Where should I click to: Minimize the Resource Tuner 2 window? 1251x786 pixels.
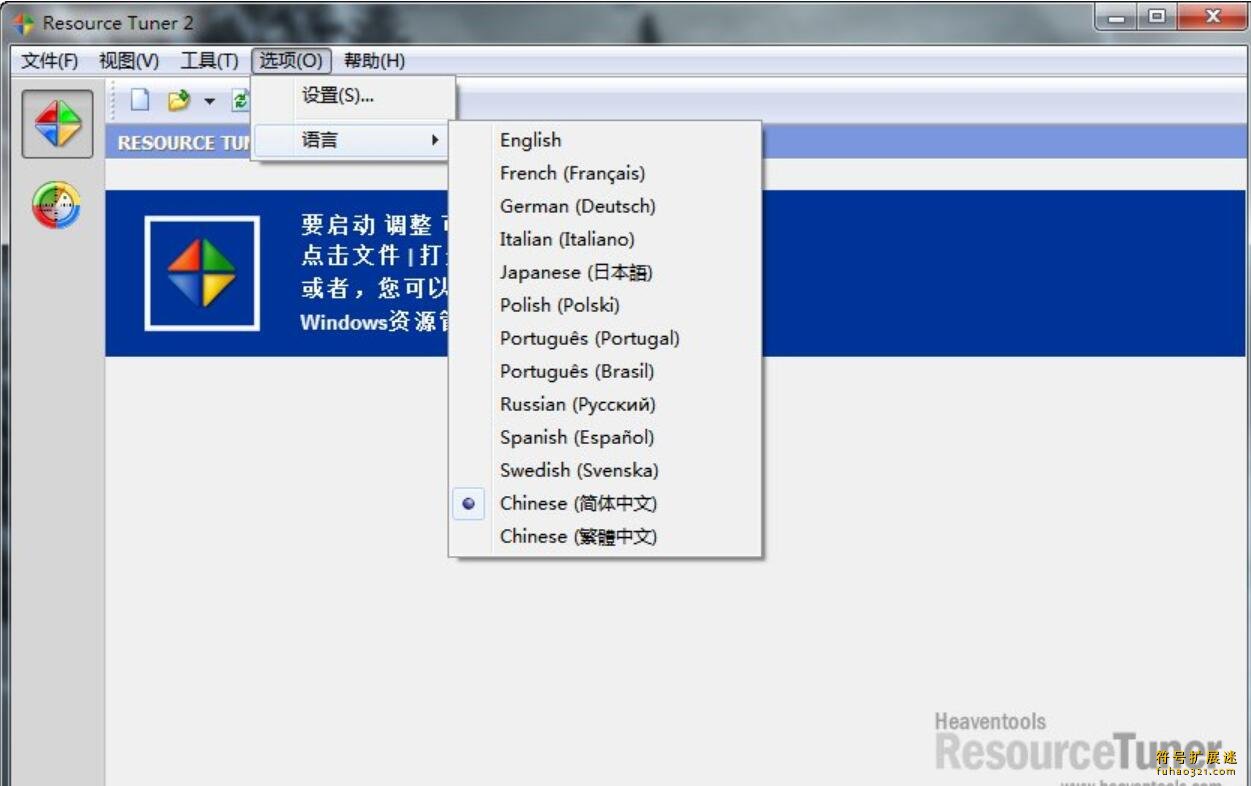coord(1116,17)
